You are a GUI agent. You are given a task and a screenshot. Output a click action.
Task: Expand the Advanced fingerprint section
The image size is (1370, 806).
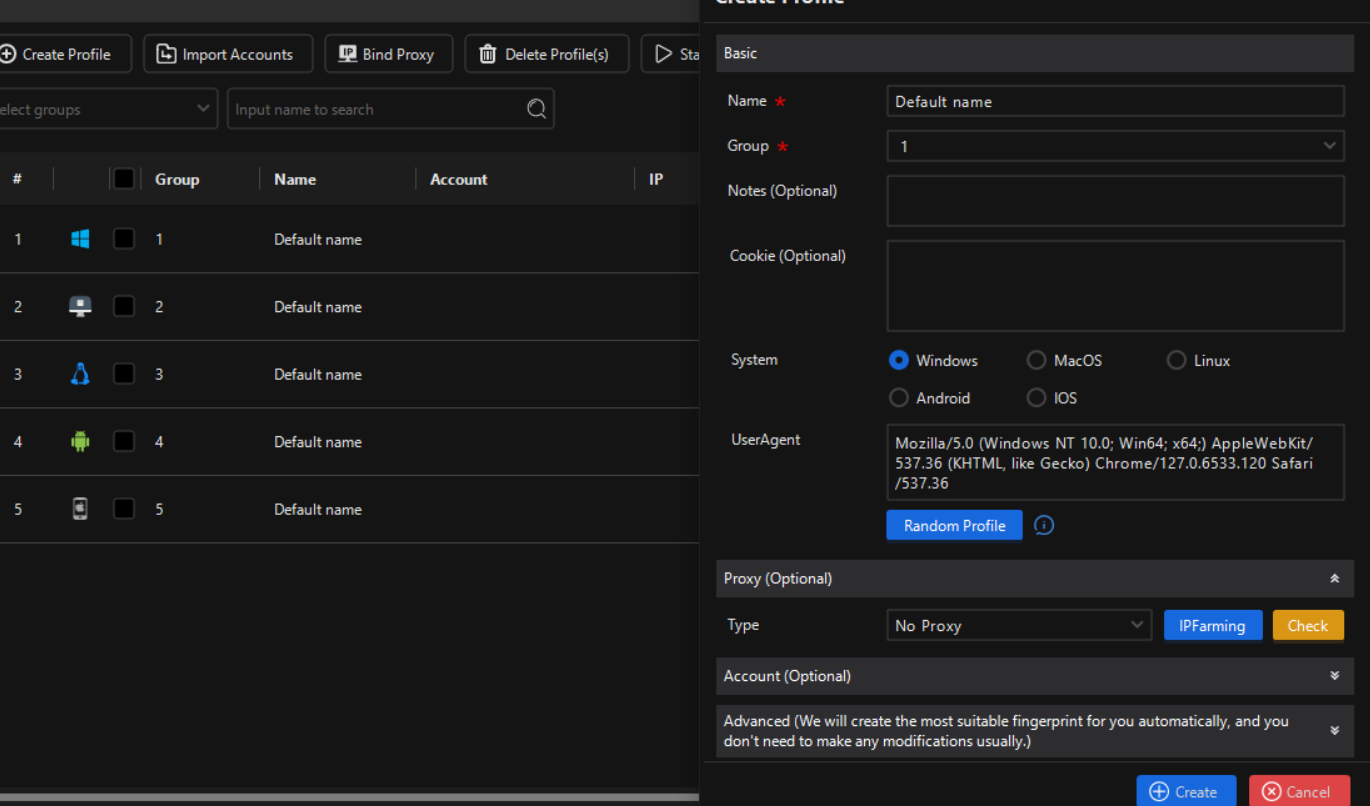pyautogui.click(x=1035, y=731)
